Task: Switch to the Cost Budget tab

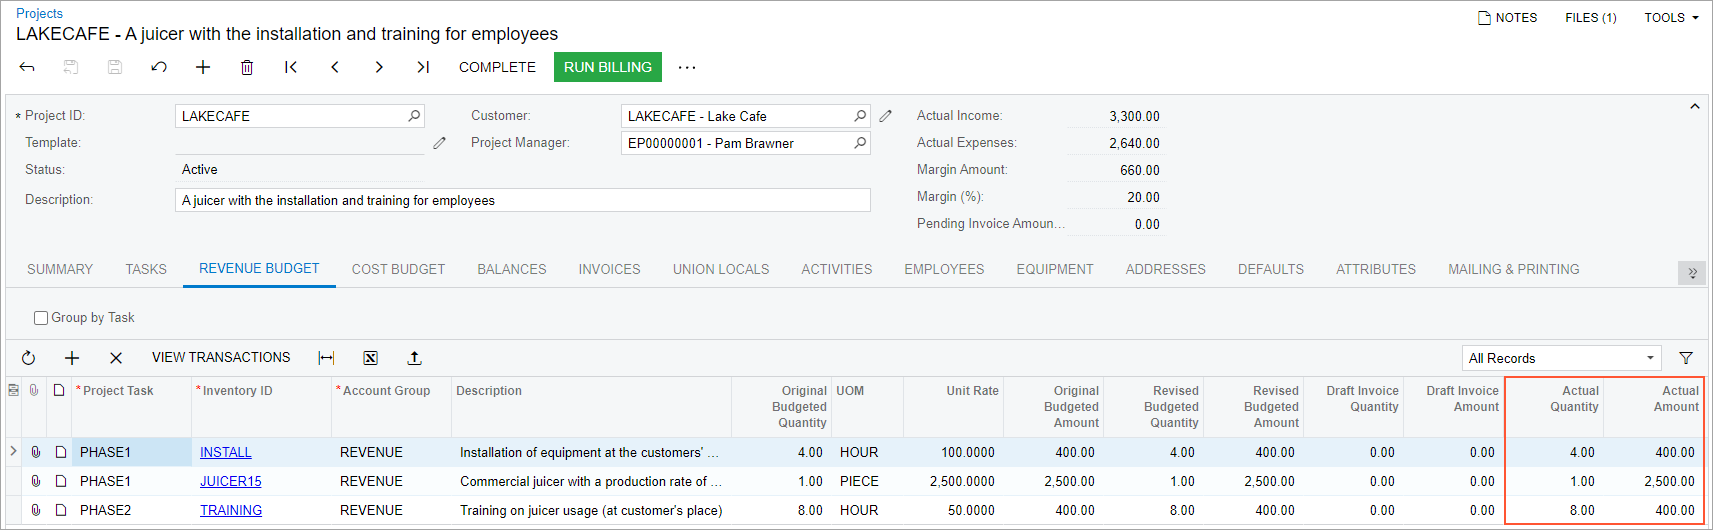Action: pos(398,269)
